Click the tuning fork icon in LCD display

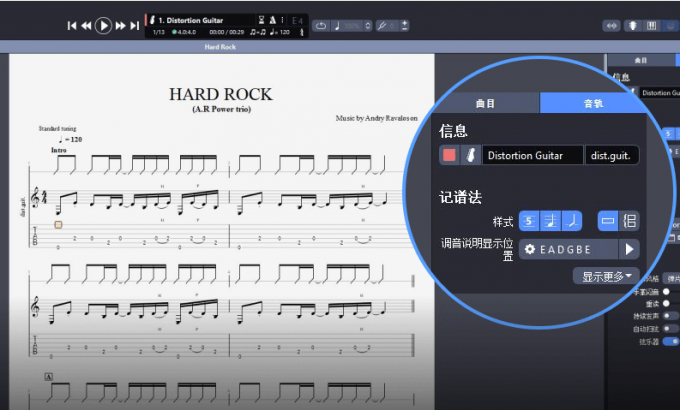302,32
